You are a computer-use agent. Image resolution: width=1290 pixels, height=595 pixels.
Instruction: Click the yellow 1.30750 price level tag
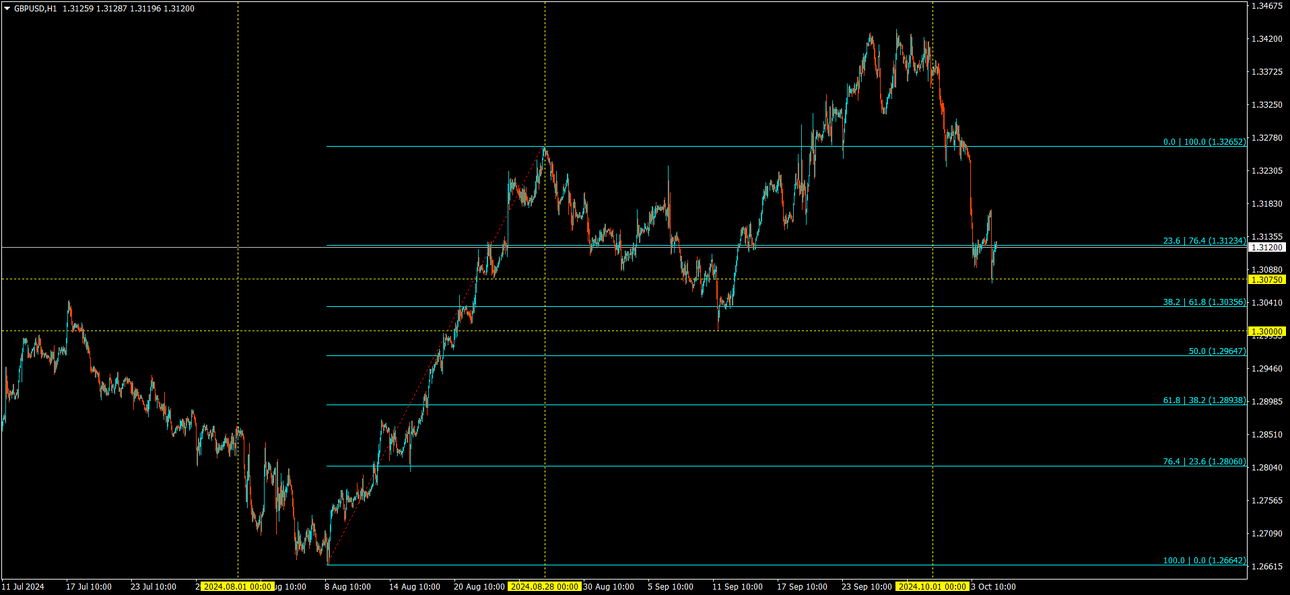point(1268,280)
